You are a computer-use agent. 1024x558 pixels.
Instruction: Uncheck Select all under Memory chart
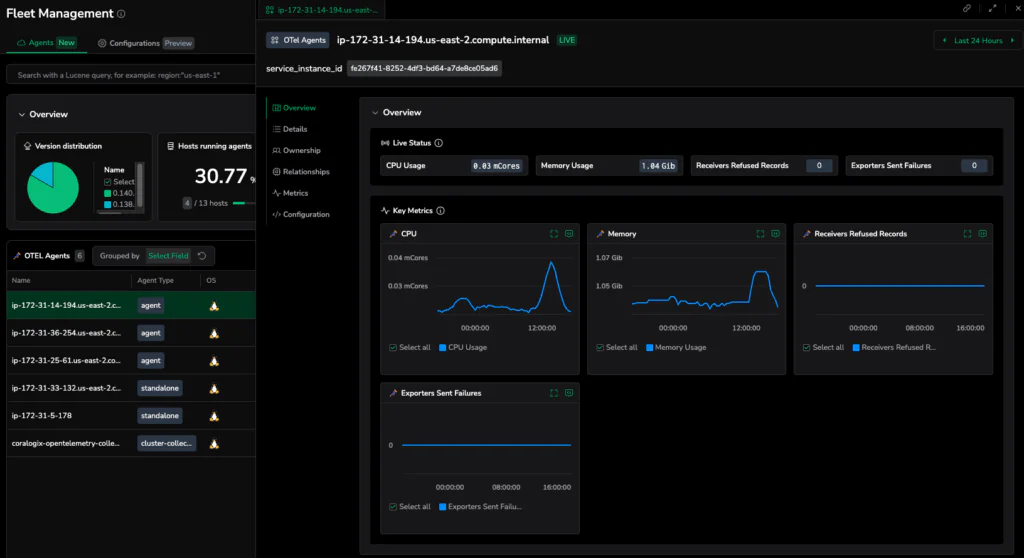click(x=601, y=347)
